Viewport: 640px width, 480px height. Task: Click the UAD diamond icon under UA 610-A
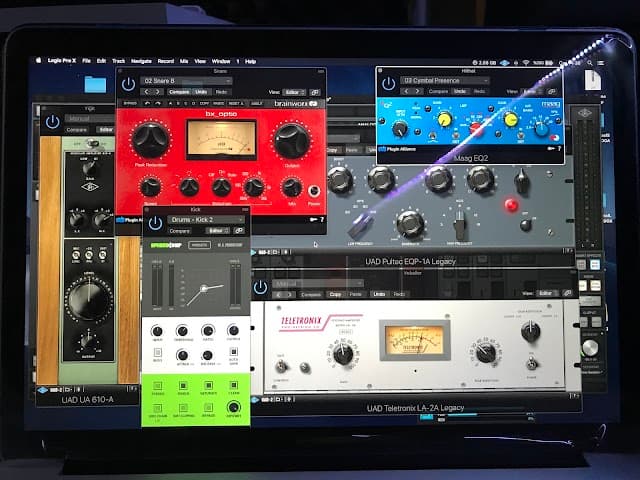[42, 390]
